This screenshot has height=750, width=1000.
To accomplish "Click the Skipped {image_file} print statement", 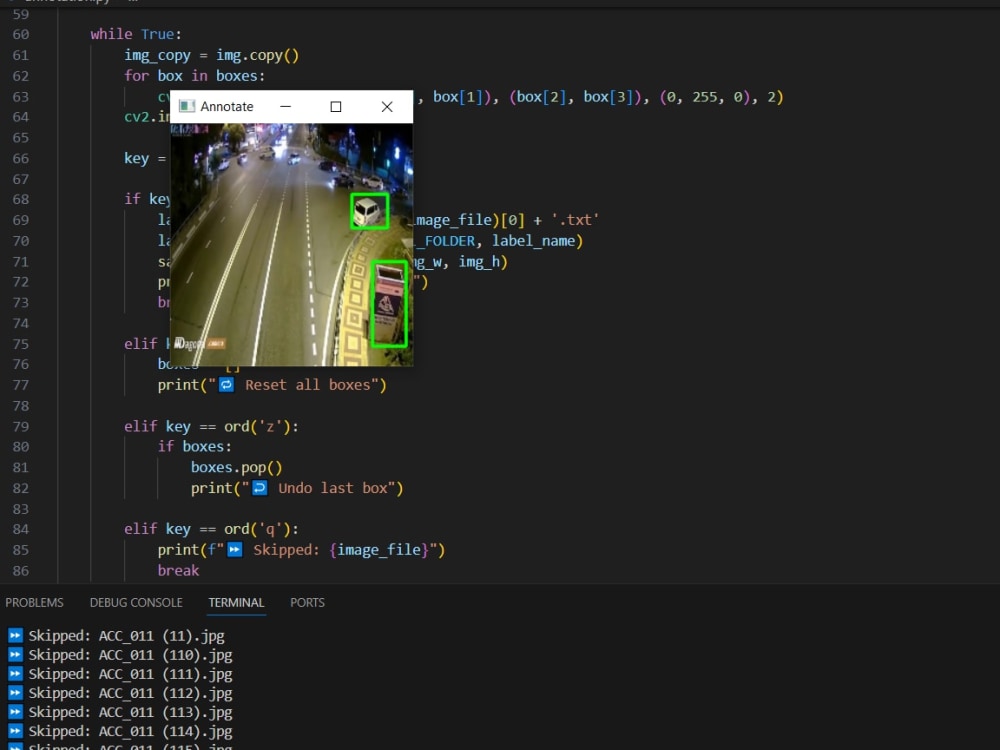I will pyautogui.click(x=301, y=550).
